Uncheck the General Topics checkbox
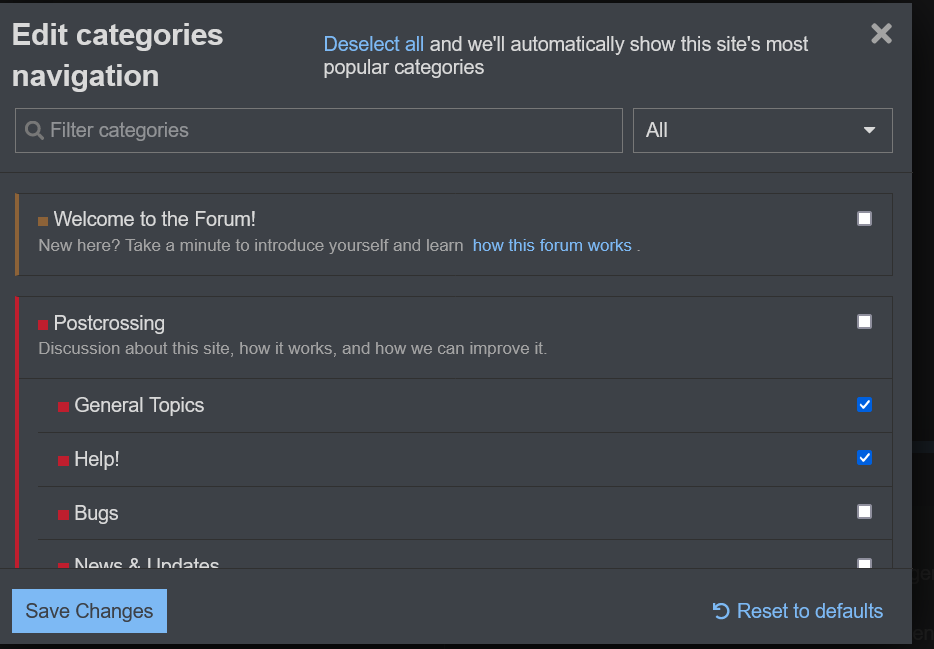This screenshot has width=934, height=649. [x=864, y=404]
